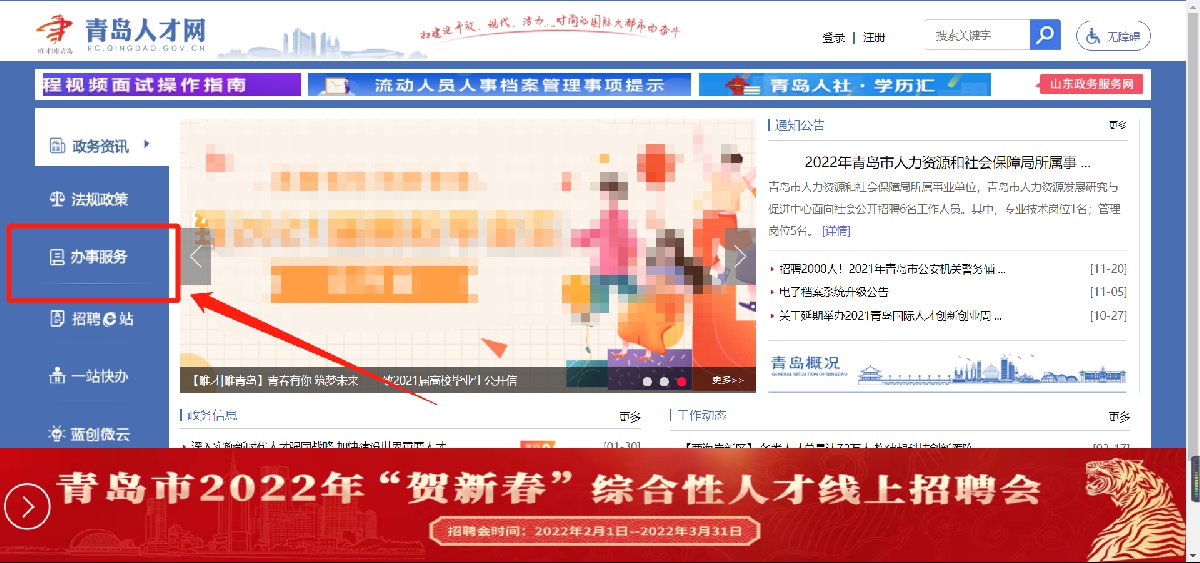Click the document icon beside 办事服务
The image size is (1200, 563).
[57, 258]
